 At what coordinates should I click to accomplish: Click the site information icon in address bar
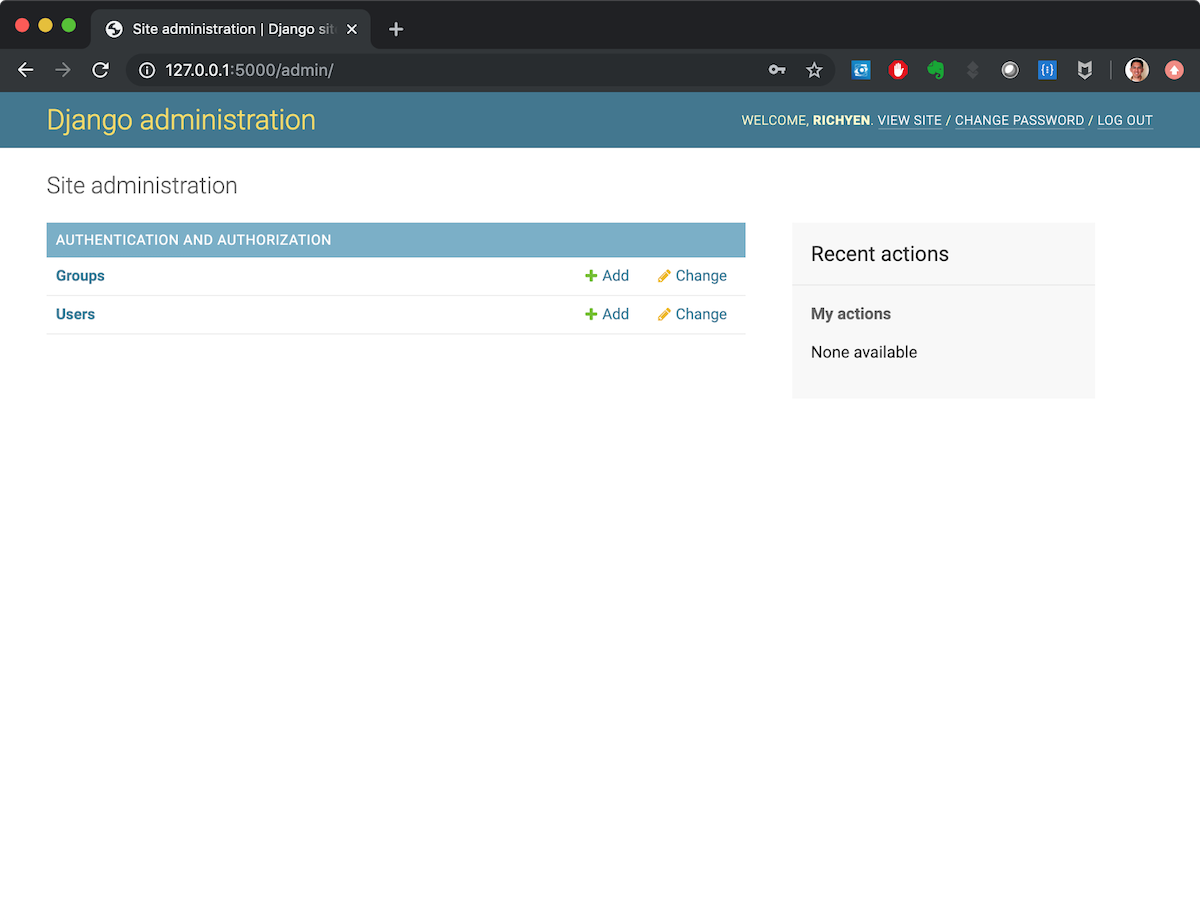coord(147,70)
